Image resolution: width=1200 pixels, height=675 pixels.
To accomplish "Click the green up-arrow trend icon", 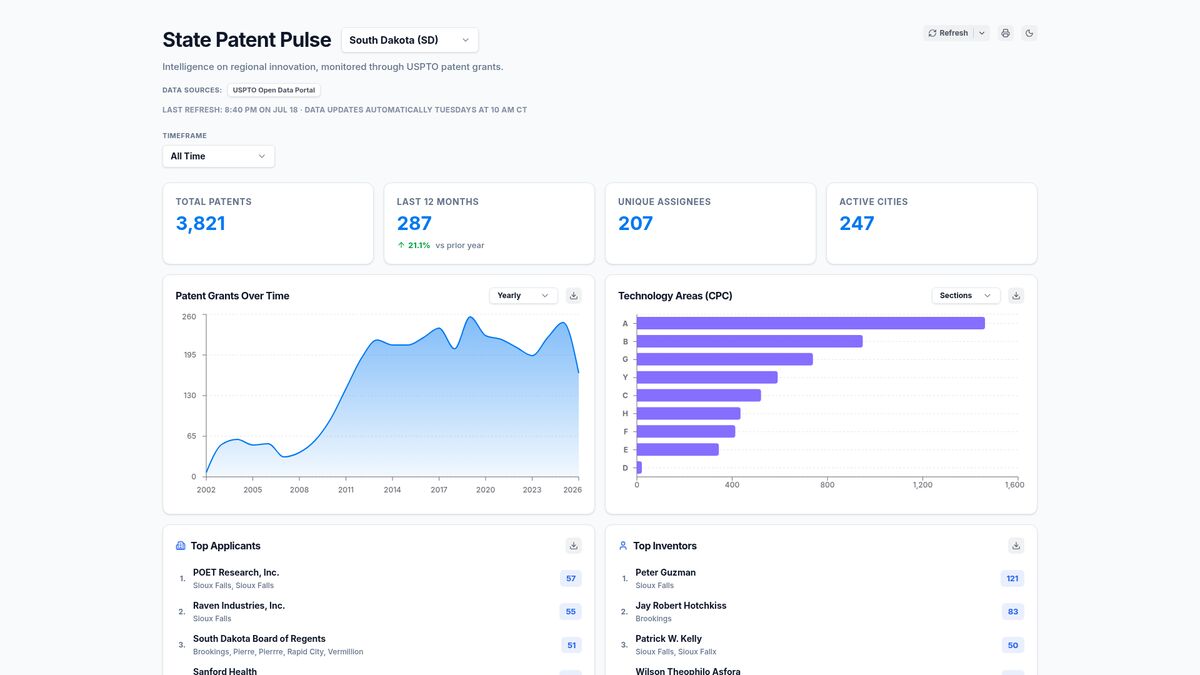I will pyautogui.click(x=401, y=245).
